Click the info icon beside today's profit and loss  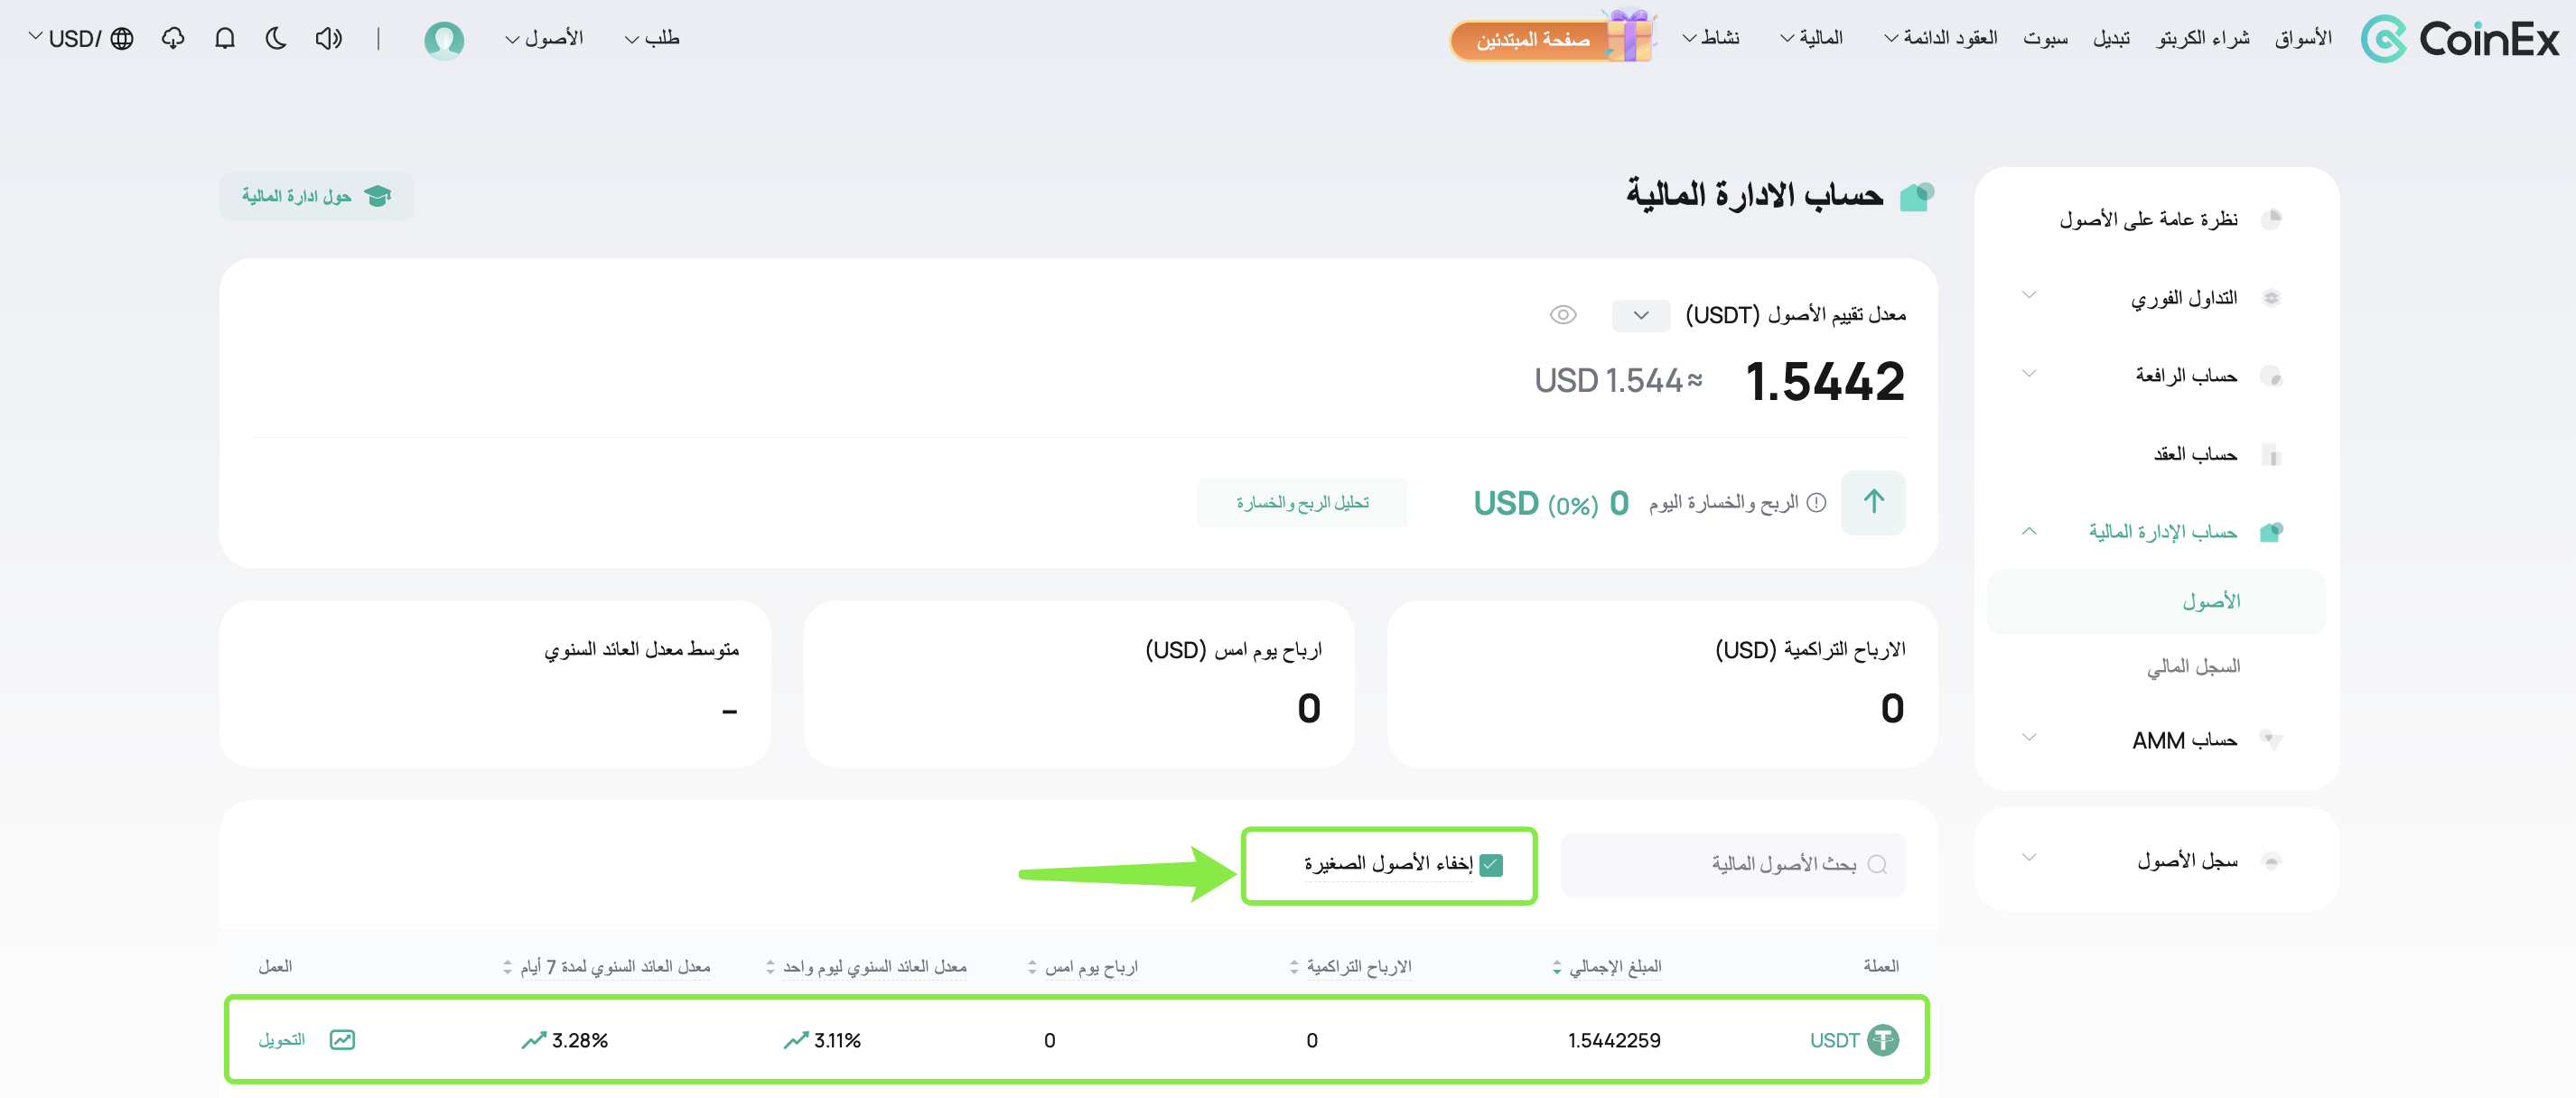(x=1817, y=502)
